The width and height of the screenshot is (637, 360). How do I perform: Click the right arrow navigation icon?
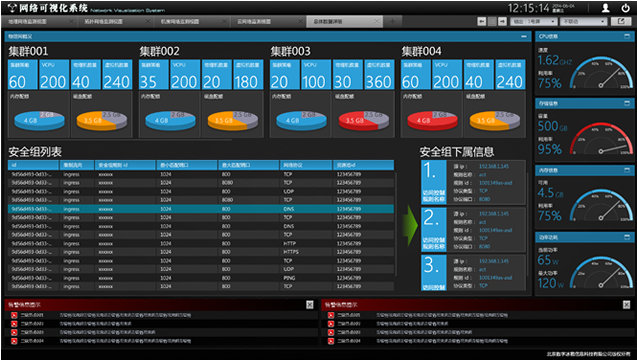(503, 21)
